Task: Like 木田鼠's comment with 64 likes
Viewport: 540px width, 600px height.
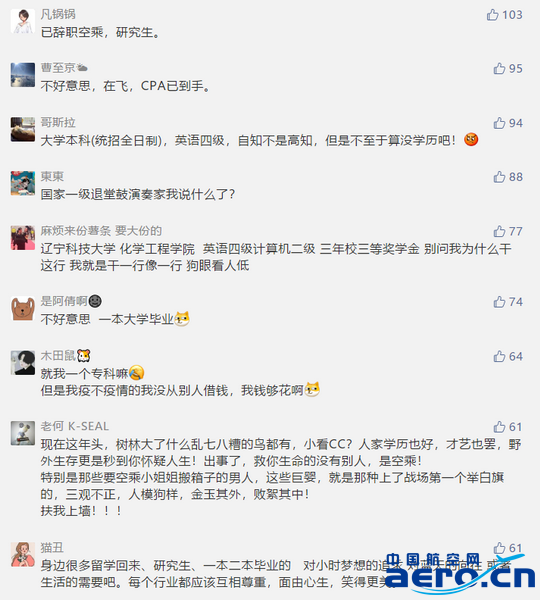Action: pos(499,356)
